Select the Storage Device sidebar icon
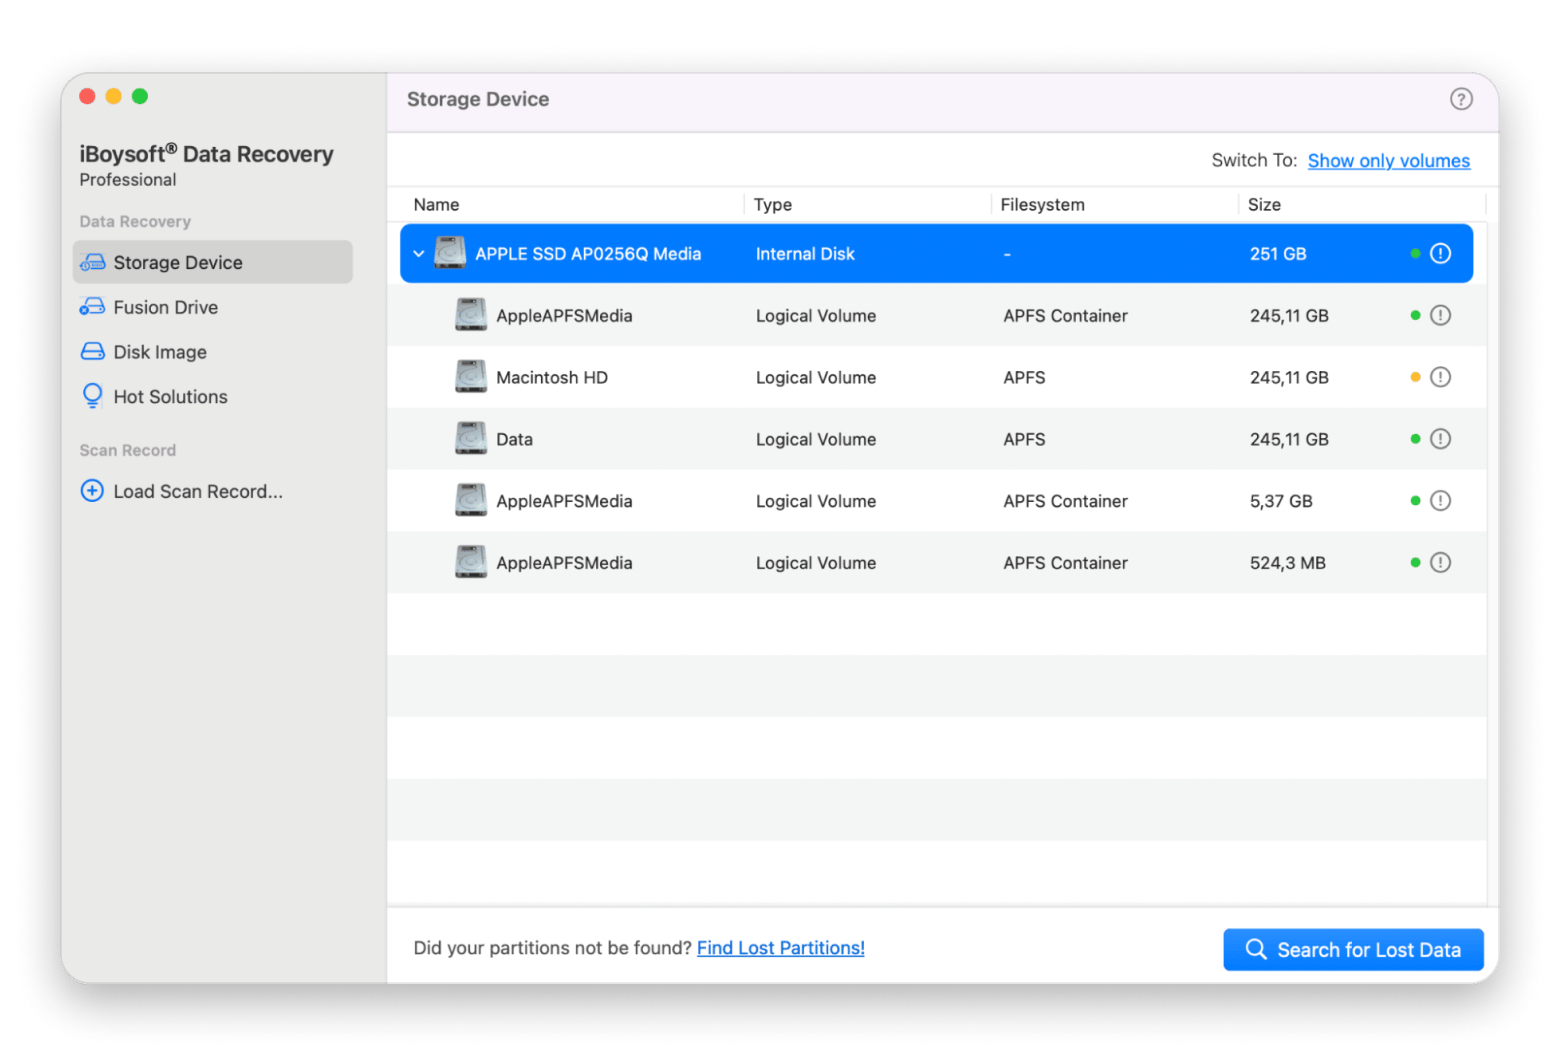Viewport: 1560px width, 1064px height. [x=93, y=262]
